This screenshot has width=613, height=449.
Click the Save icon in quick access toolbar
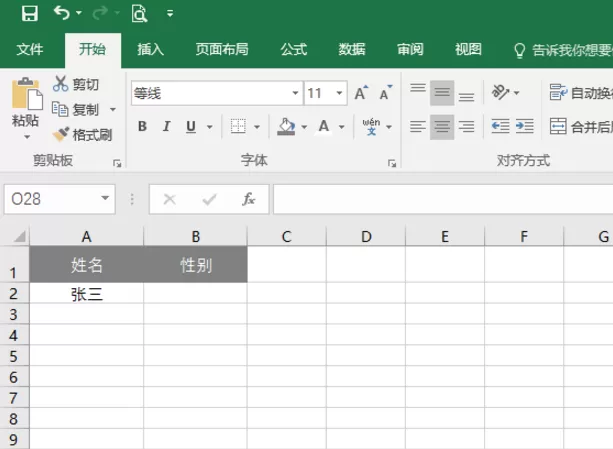click(30, 13)
